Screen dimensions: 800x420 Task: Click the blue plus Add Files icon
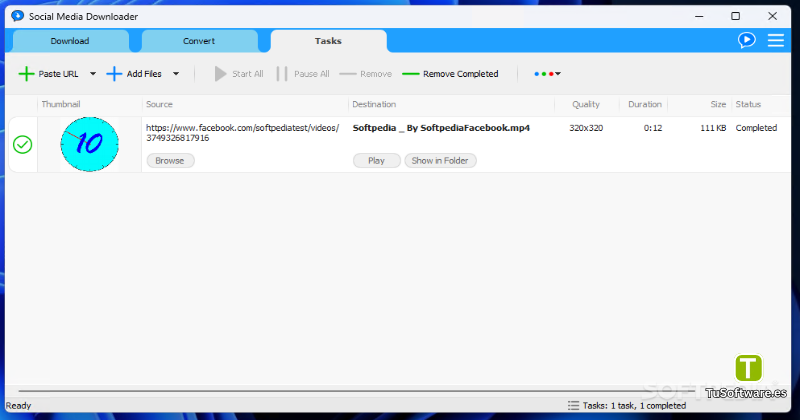(x=114, y=74)
